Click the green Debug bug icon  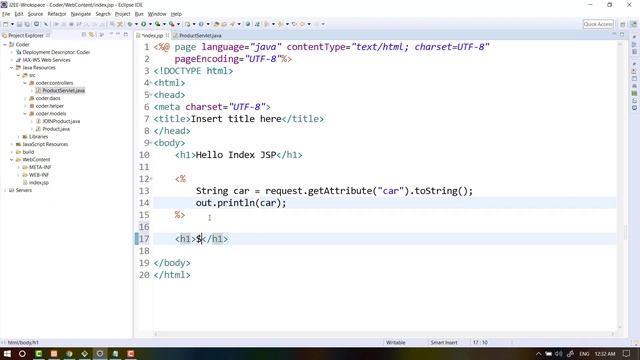pos(130,24)
